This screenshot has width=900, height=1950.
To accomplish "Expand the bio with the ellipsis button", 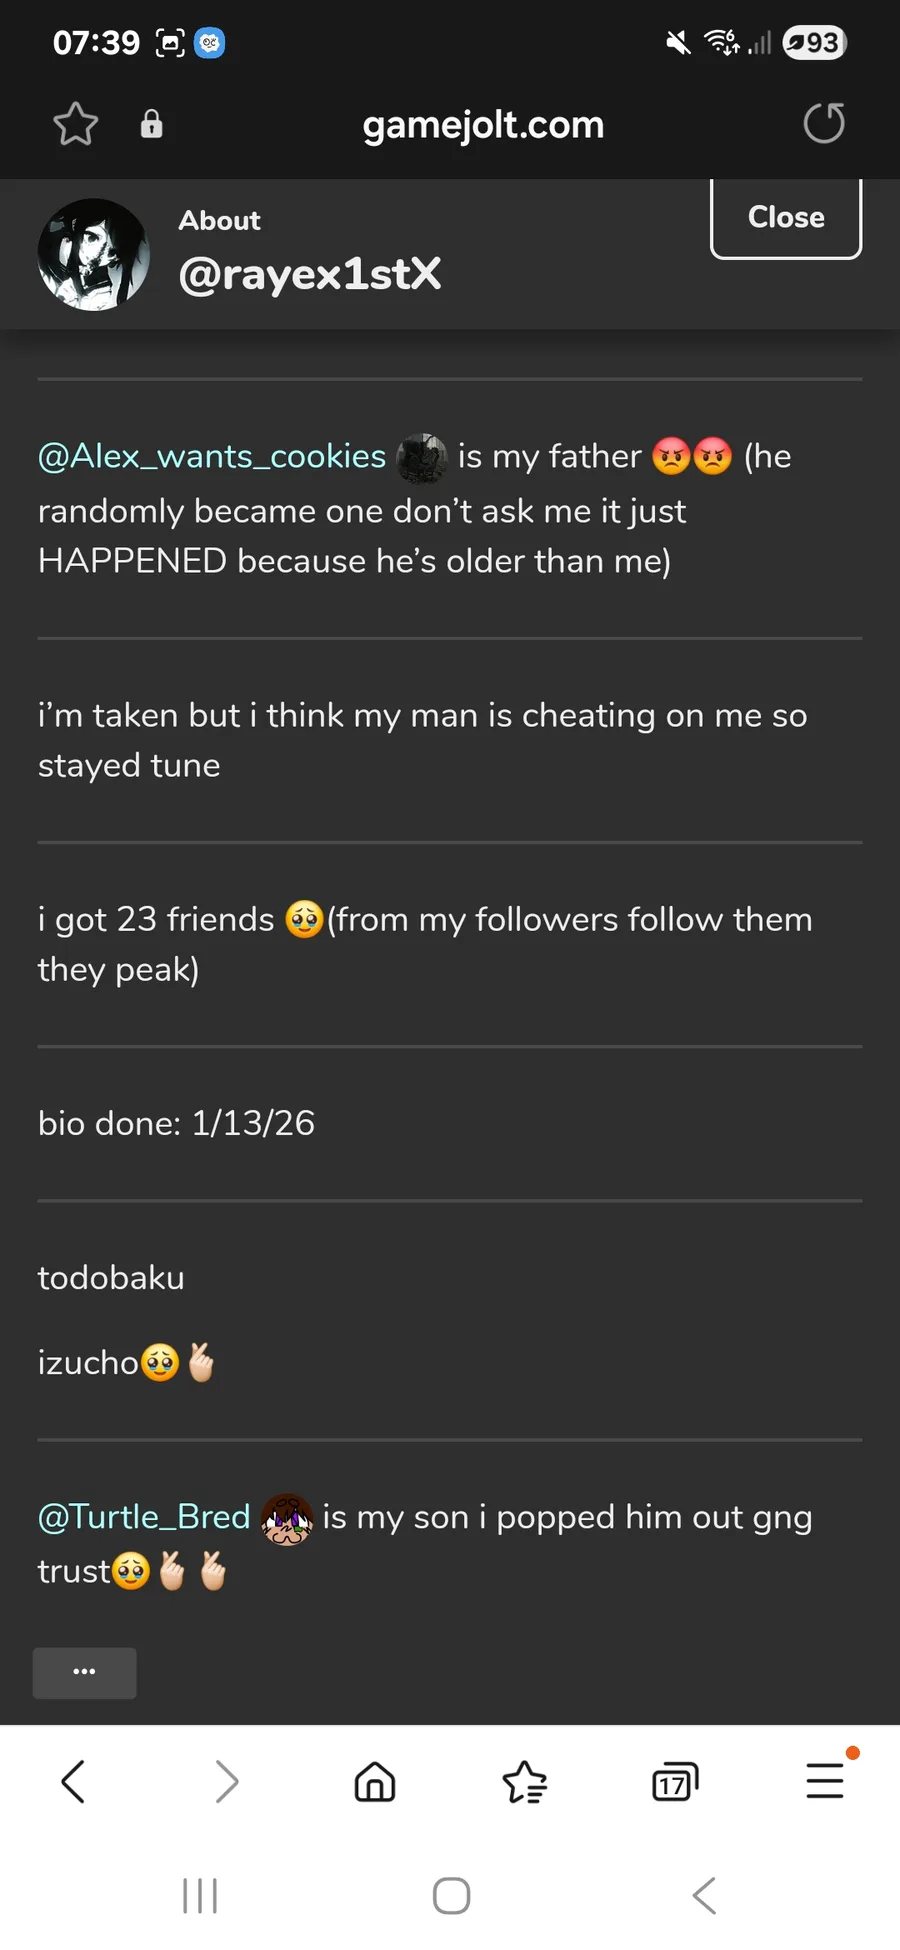I will pyautogui.click(x=85, y=1672).
